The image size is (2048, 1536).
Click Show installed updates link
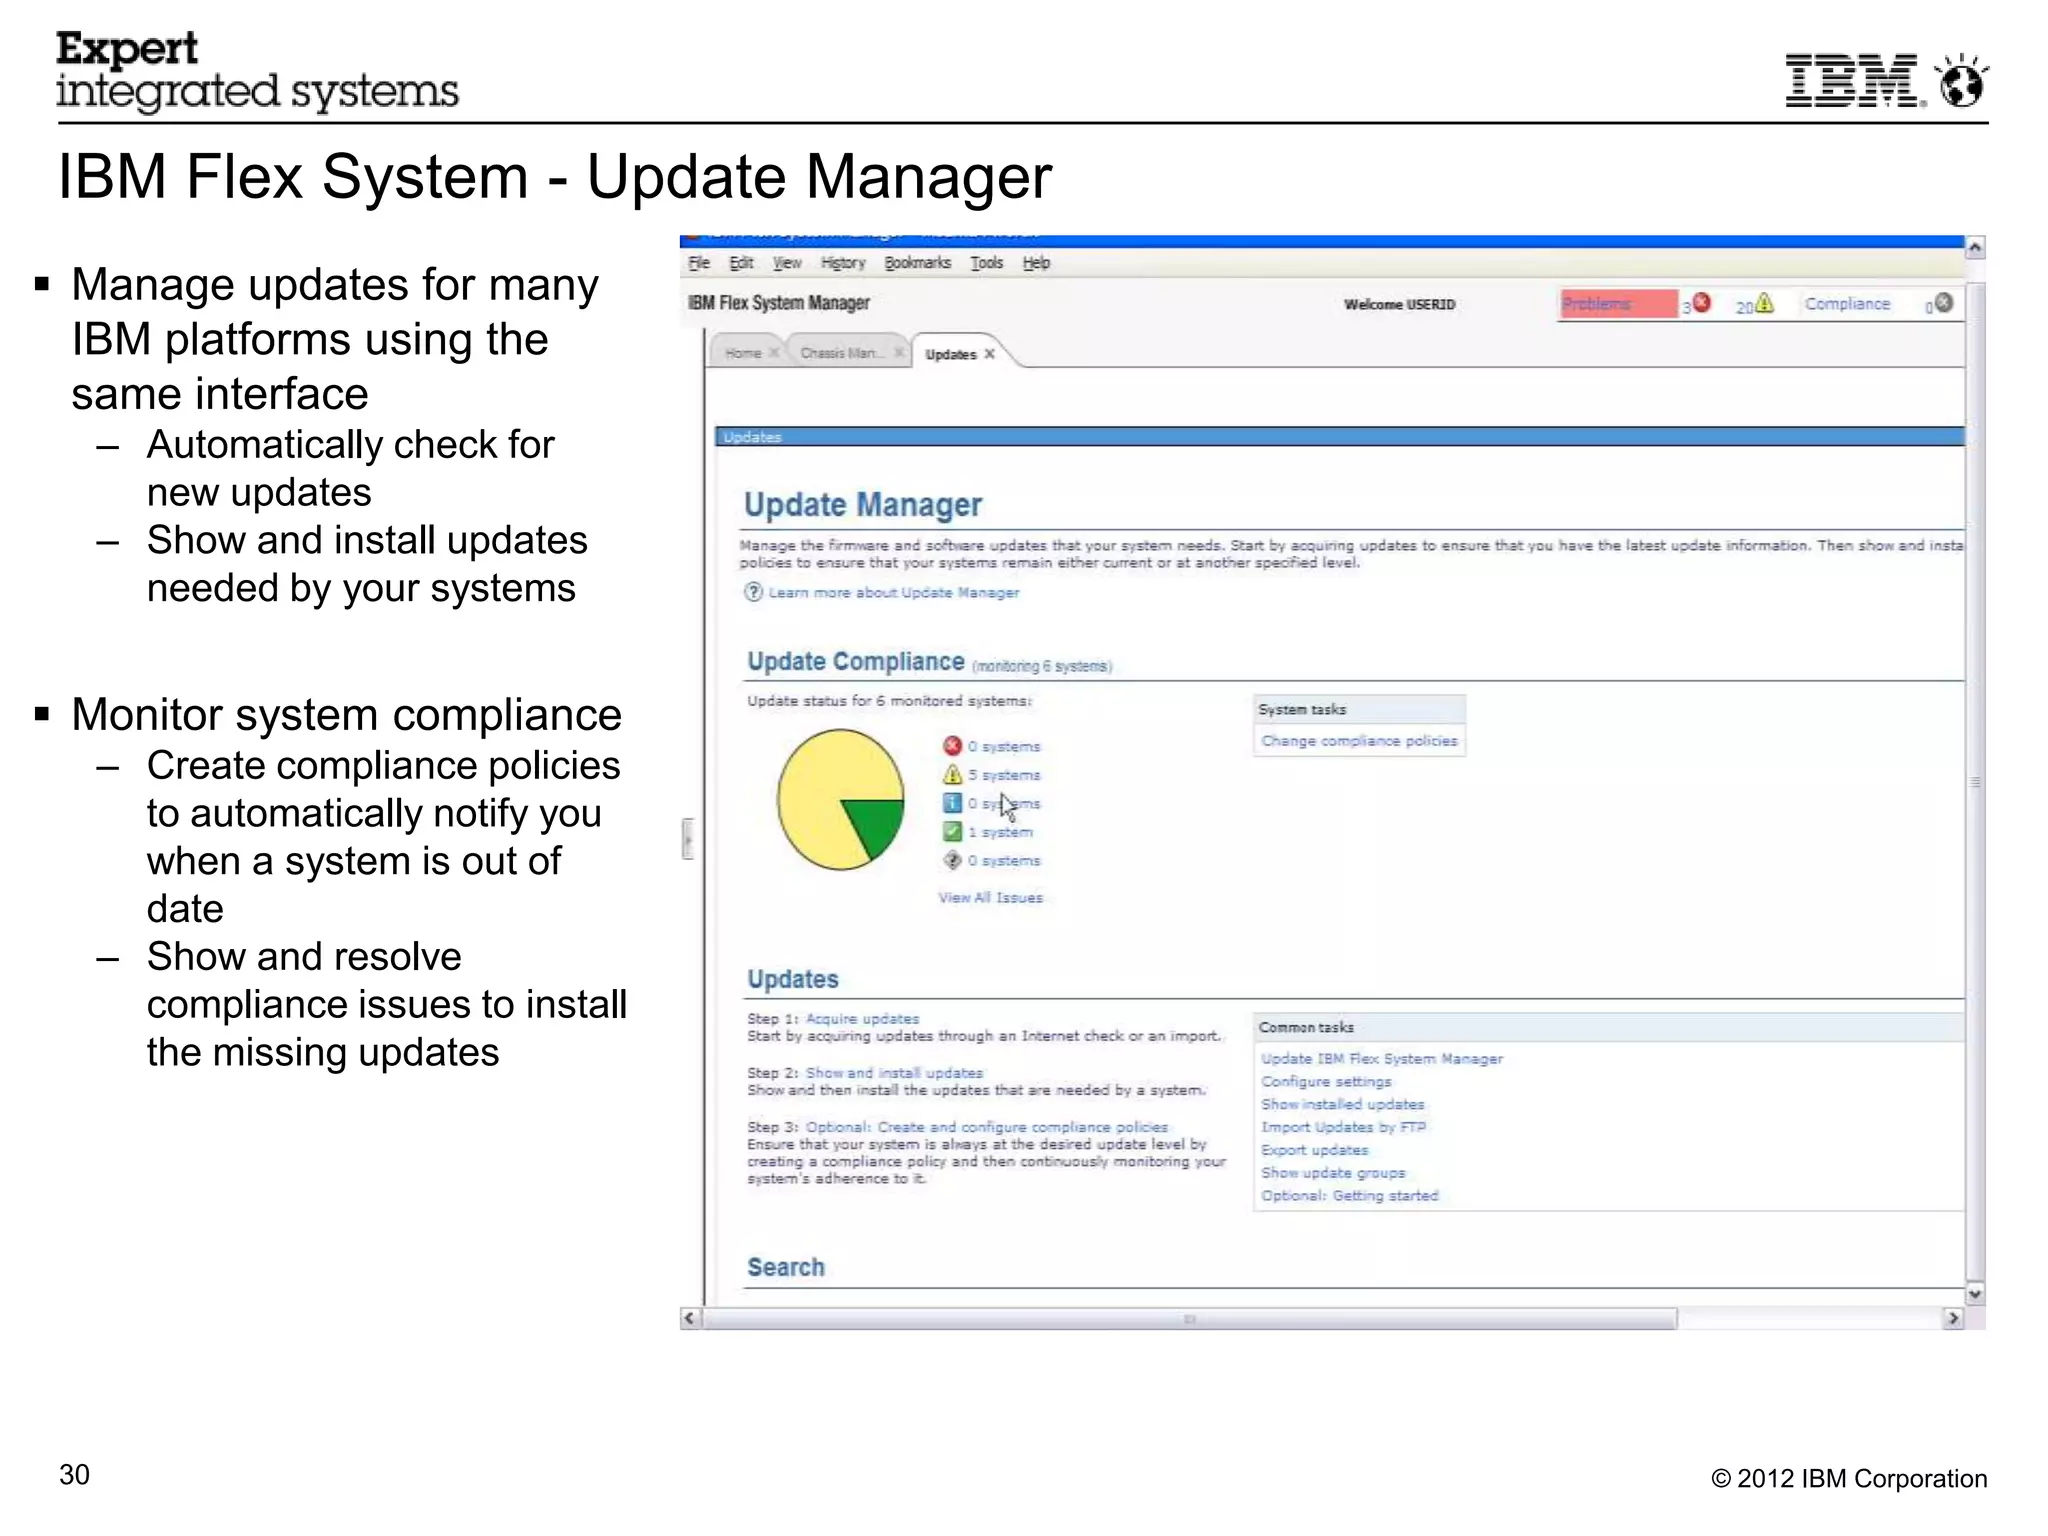click(x=1342, y=1105)
